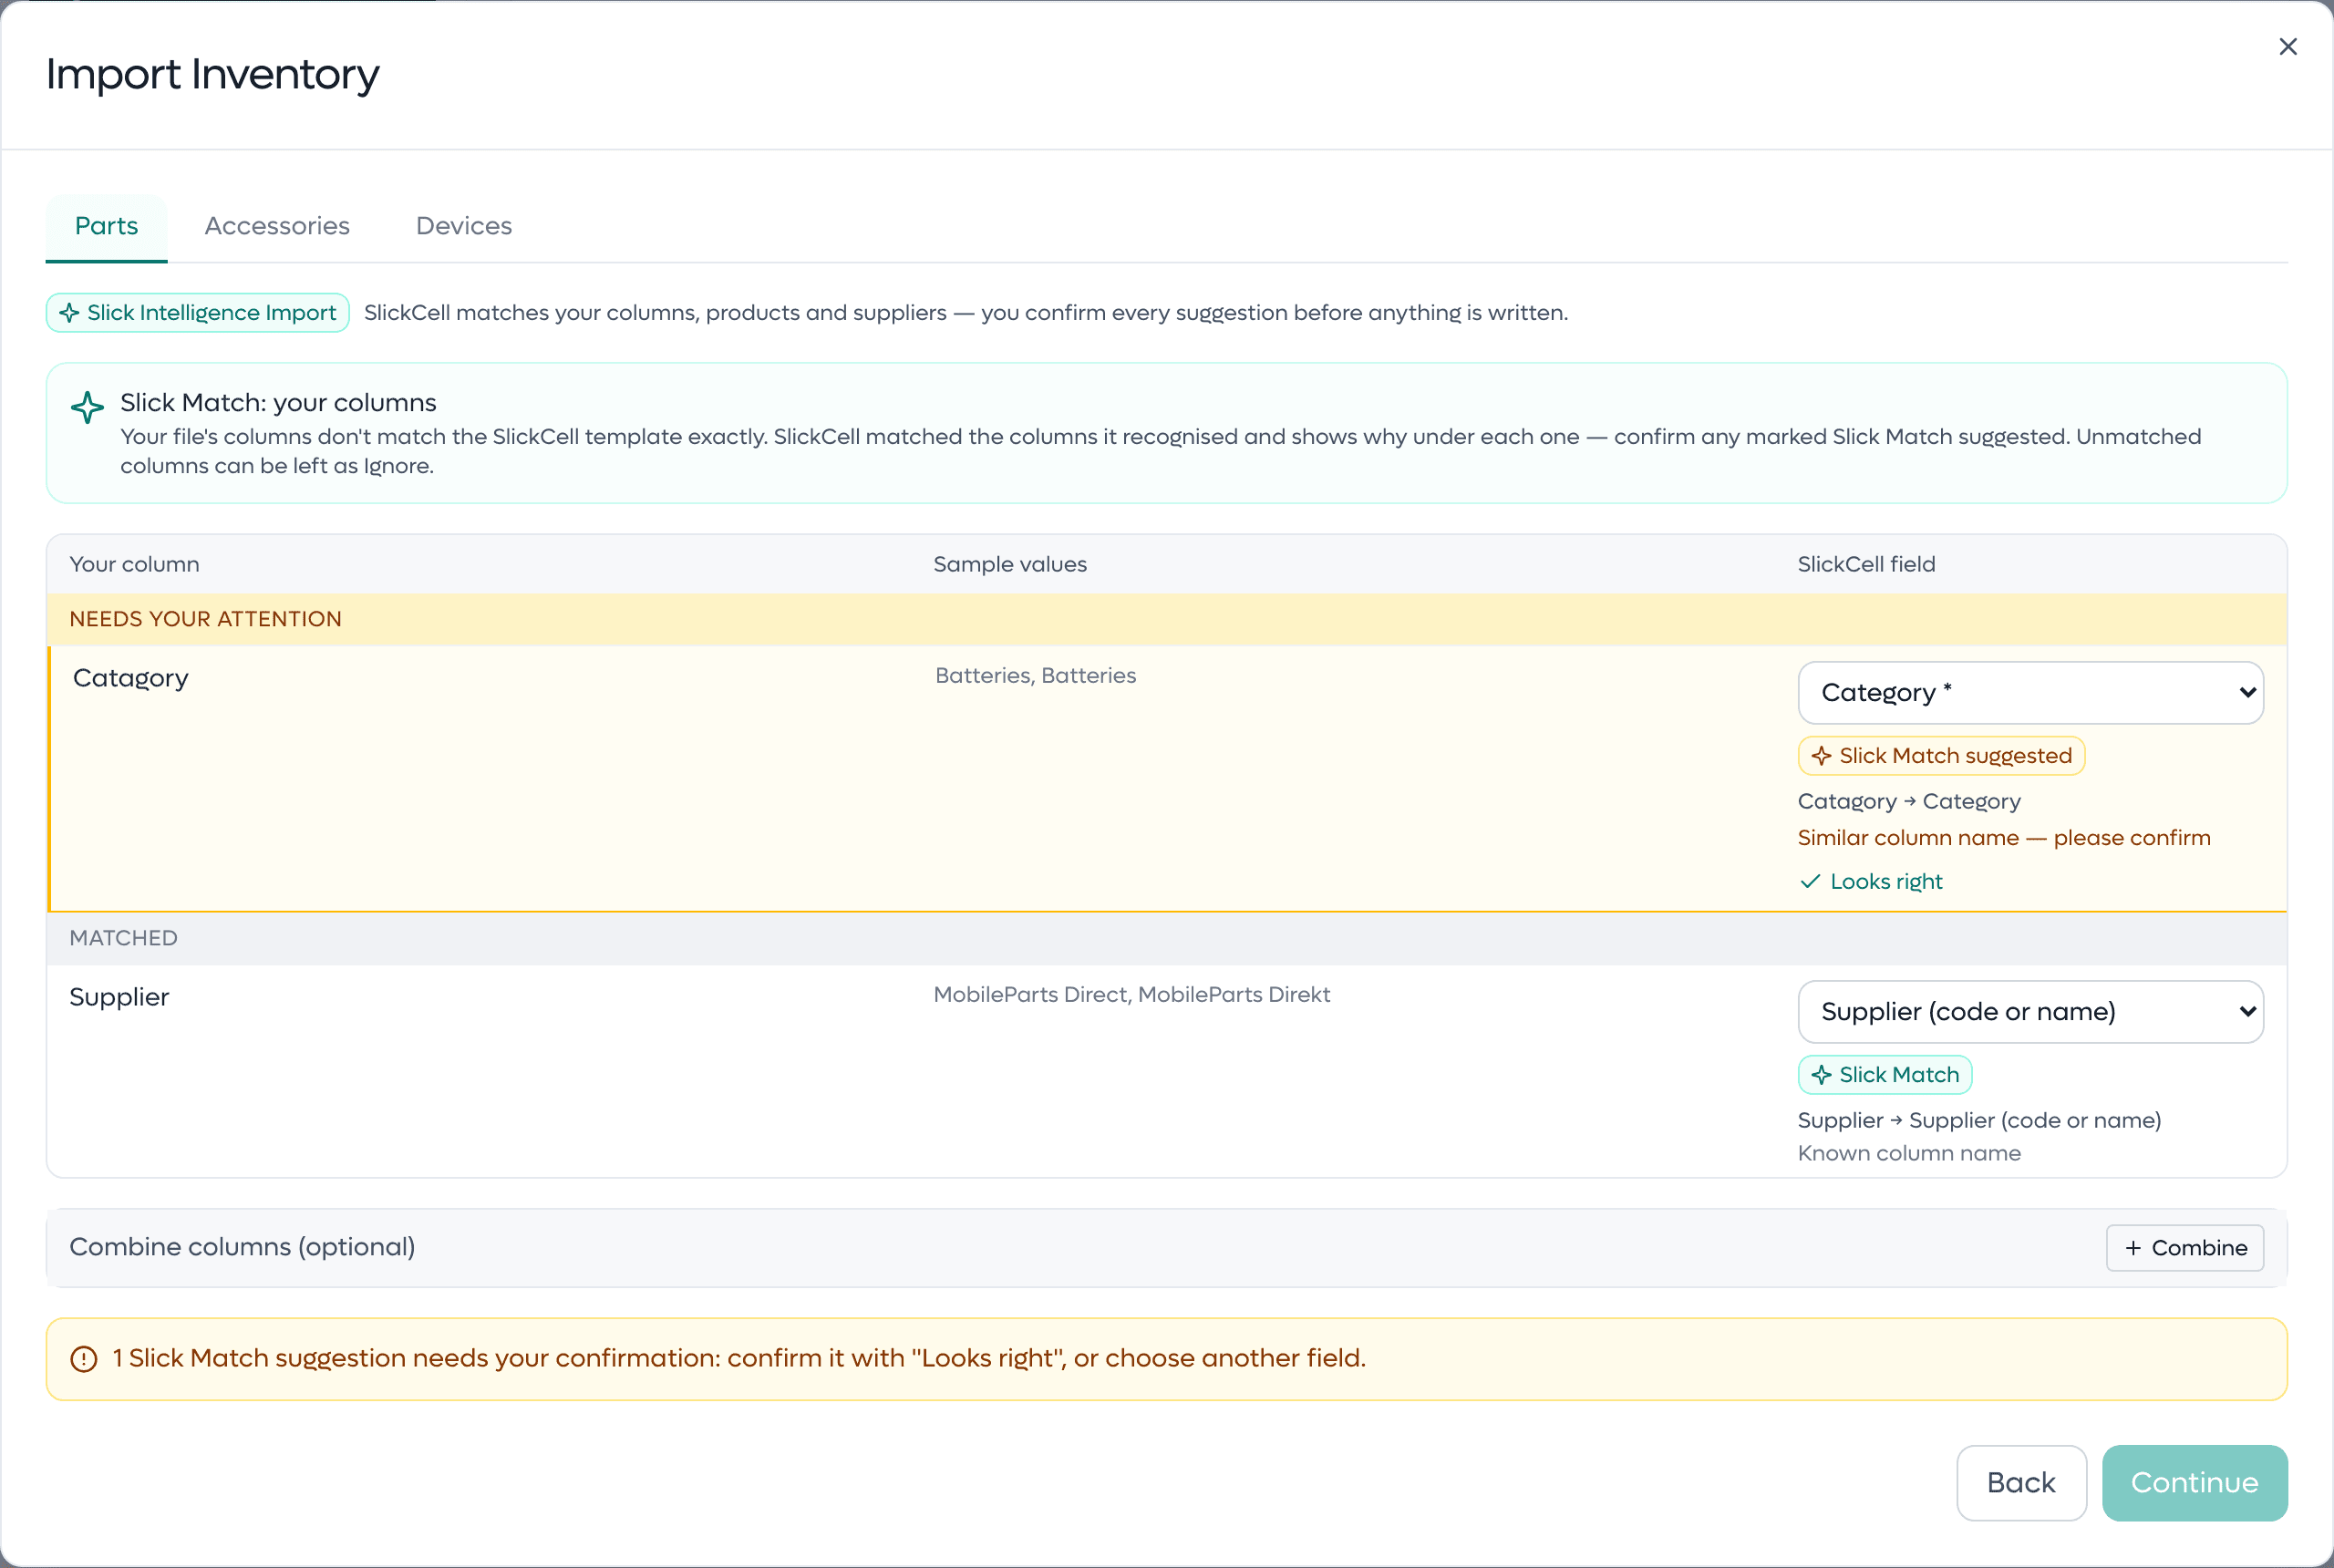Image resolution: width=2334 pixels, height=1568 pixels.
Task: Click the 'Sample values' header
Action: (x=1009, y=565)
